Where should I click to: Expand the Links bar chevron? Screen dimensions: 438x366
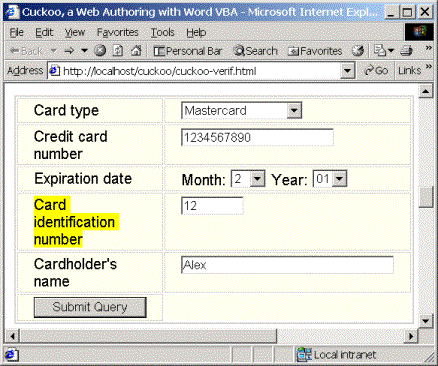click(429, 67)
